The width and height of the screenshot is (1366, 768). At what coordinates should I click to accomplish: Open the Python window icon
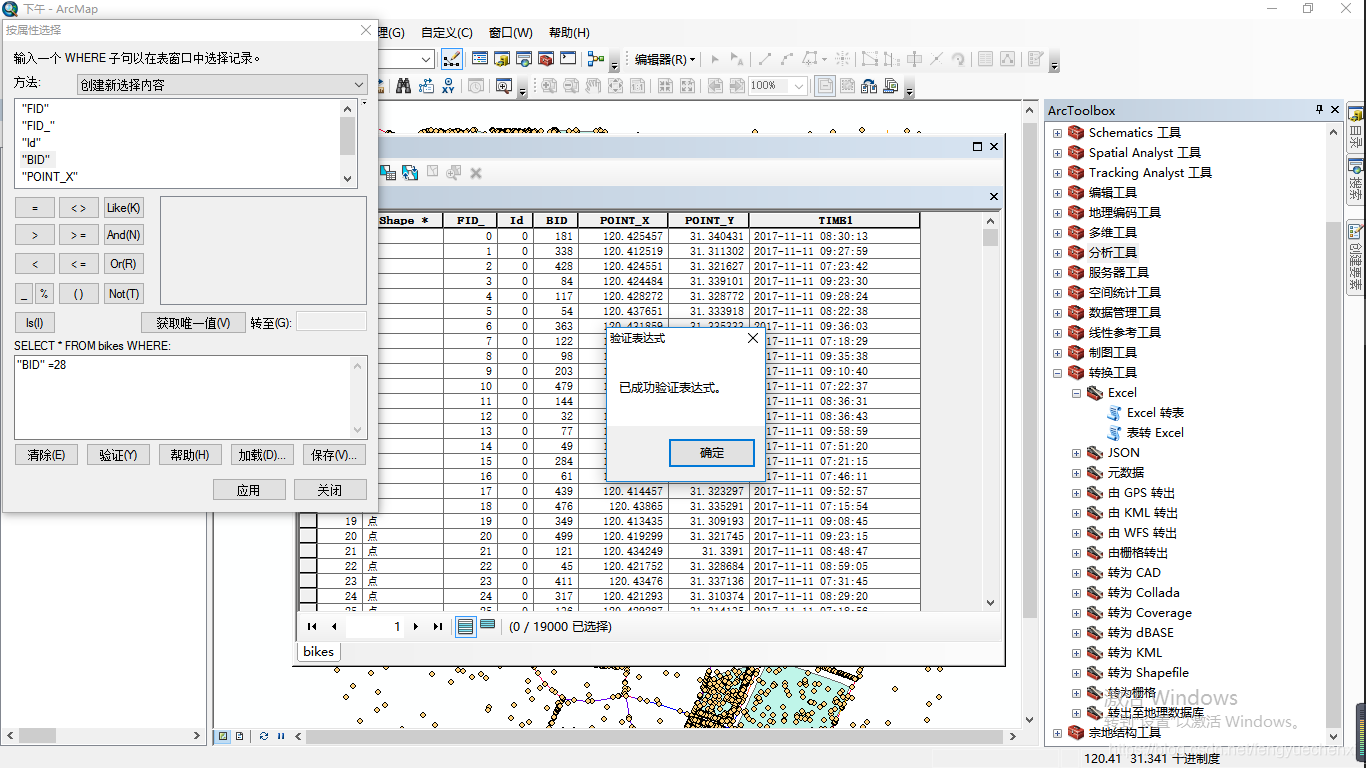[568, 59]
